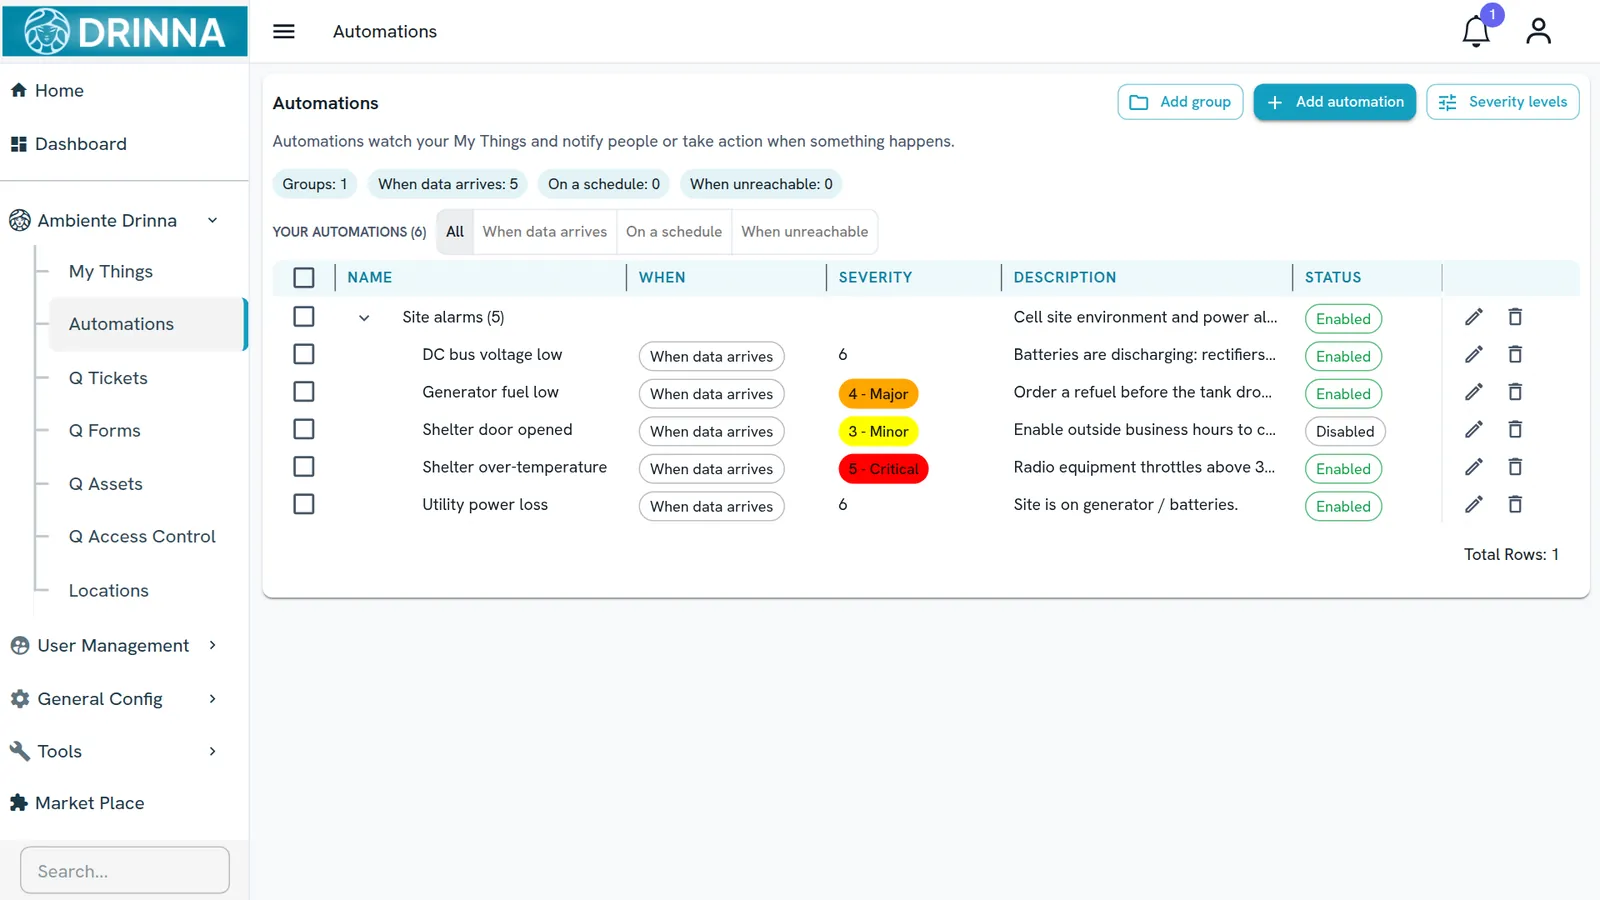Delete the Utility power loss automation
This screenshot has width=1600, height=900.
point(1515,504)
